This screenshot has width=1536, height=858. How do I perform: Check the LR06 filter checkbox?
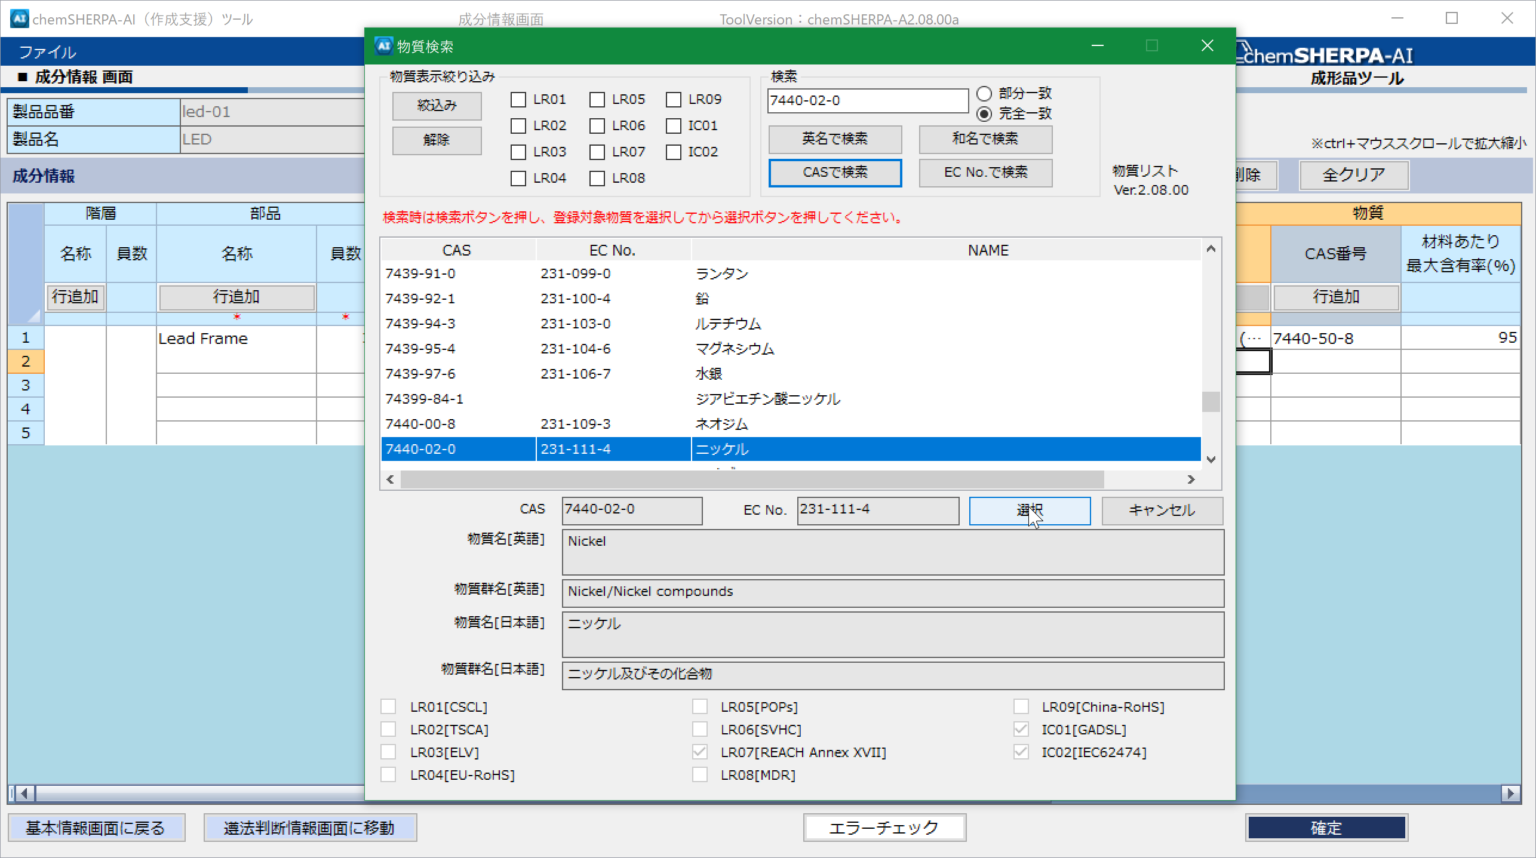597,126
